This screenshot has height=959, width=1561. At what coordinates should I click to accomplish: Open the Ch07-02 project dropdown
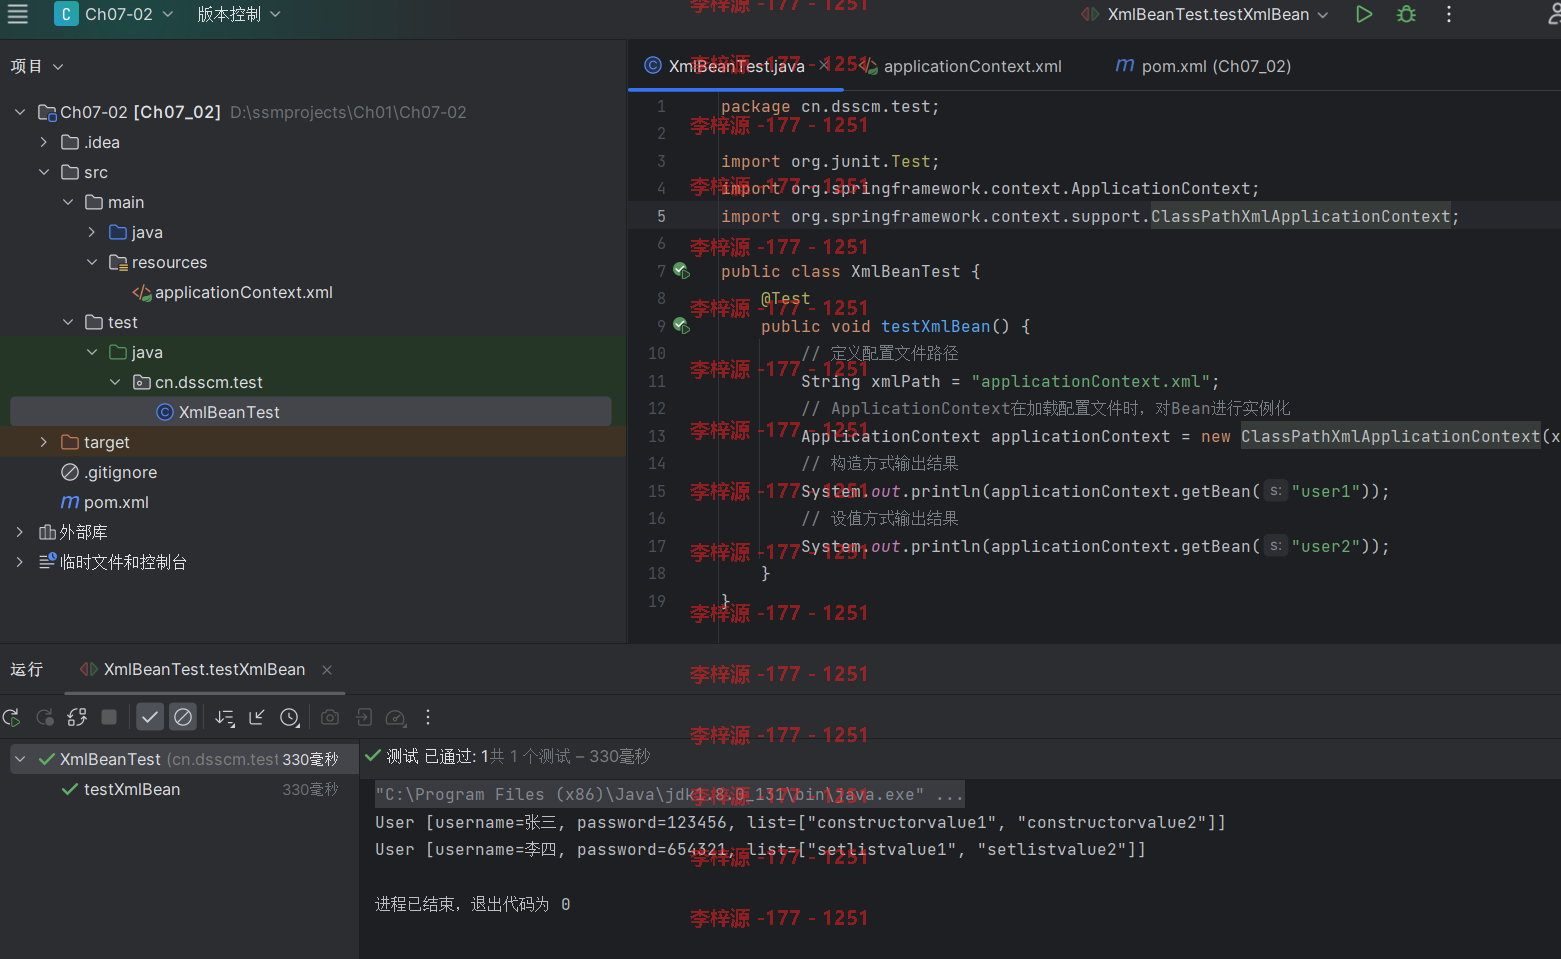(x=115, y=14)
